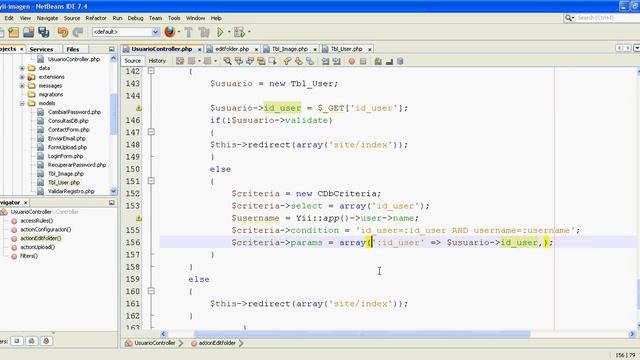Click the Last Edit editor toolbar icon
The height and width of the screenshot is (360, 640).
click(x=180, y=61)
